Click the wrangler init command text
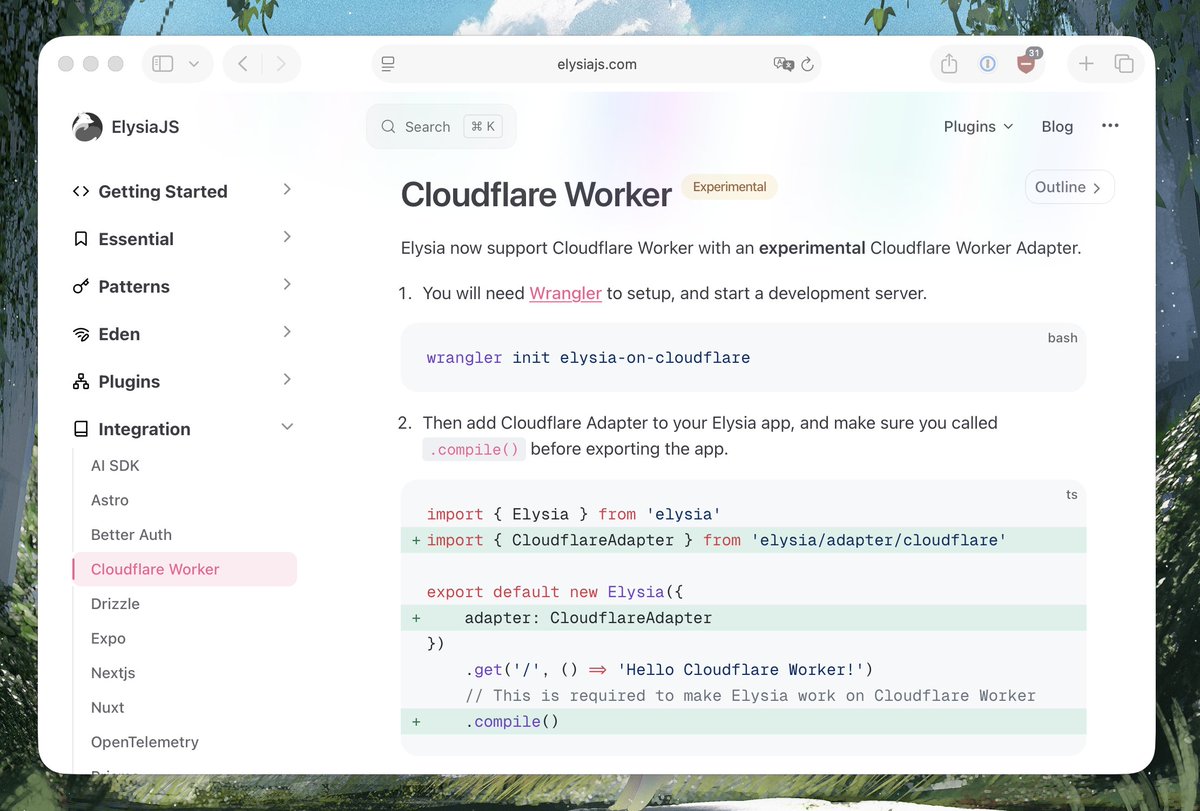The width and height of the screenshot is (1200, 811). 588,358
